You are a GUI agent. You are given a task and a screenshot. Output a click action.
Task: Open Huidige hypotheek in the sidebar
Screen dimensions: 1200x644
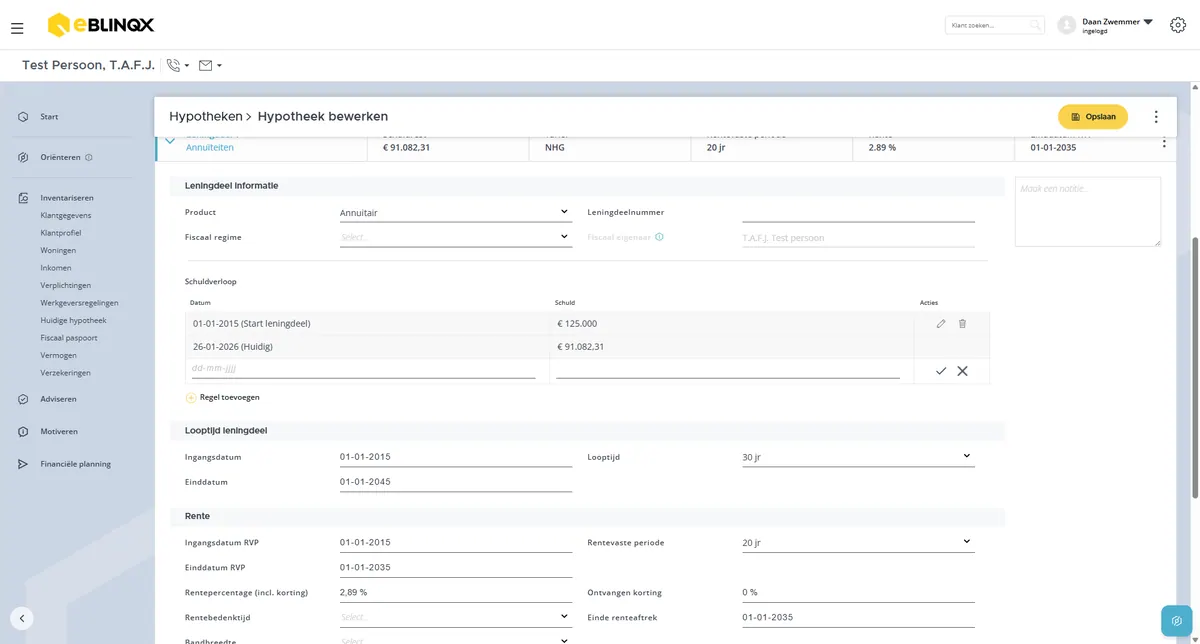[x=73, y=321]
